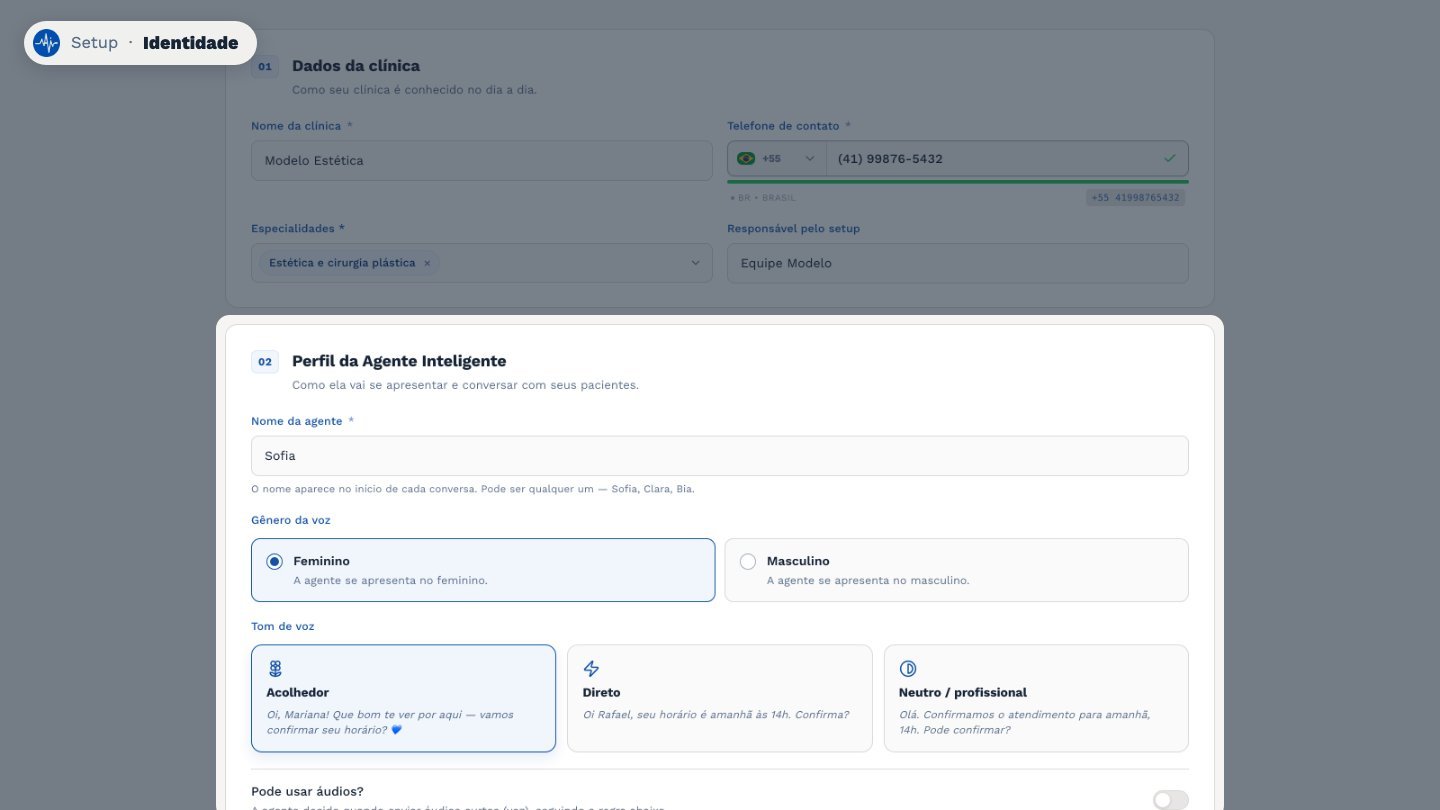
Task: Click the Nome da clínica input field
Action: coord(482,160)
